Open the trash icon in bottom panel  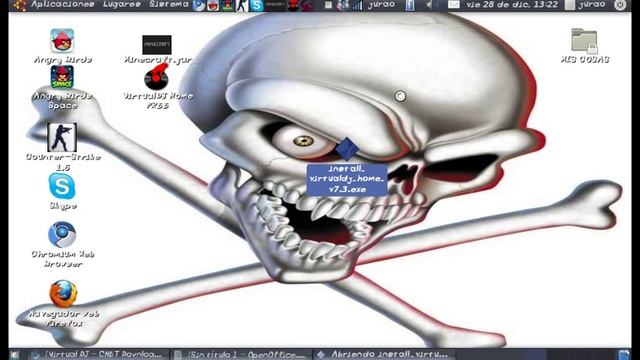click(624, 355)
